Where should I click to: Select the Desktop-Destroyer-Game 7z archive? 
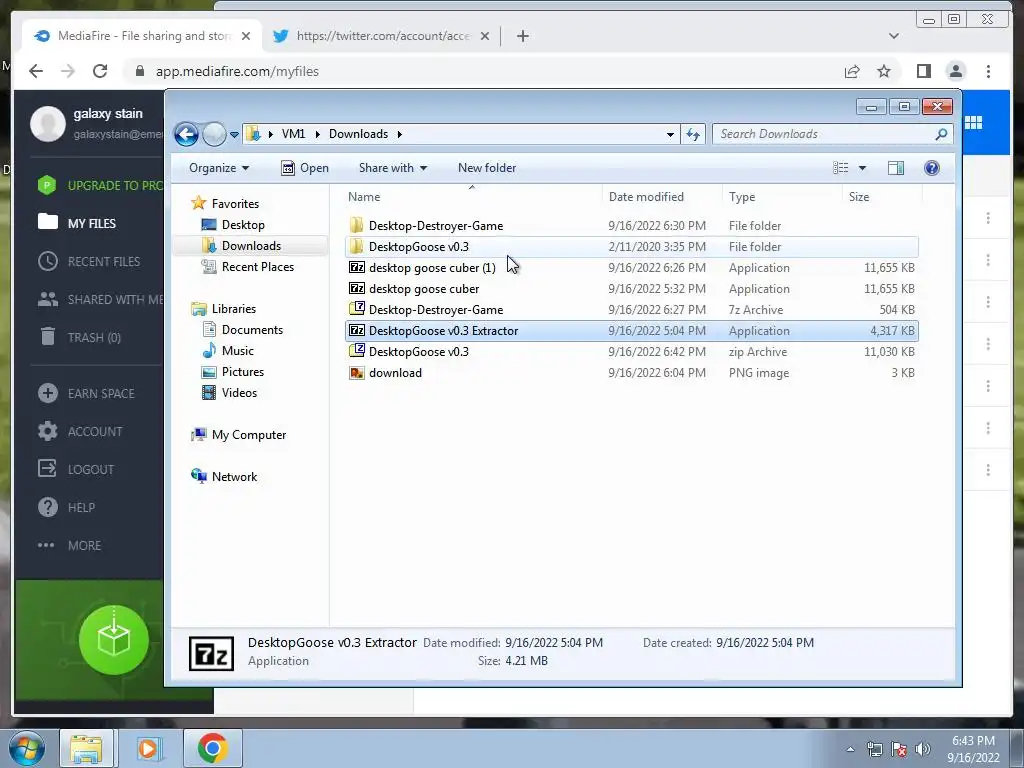point(631,310)
